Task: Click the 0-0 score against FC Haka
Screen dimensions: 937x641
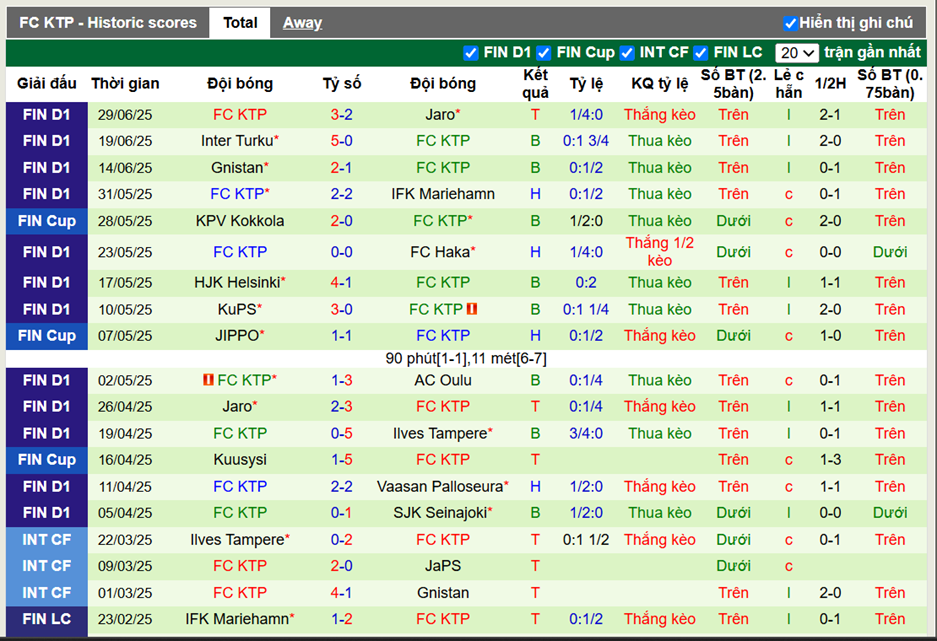Action: 341,252
